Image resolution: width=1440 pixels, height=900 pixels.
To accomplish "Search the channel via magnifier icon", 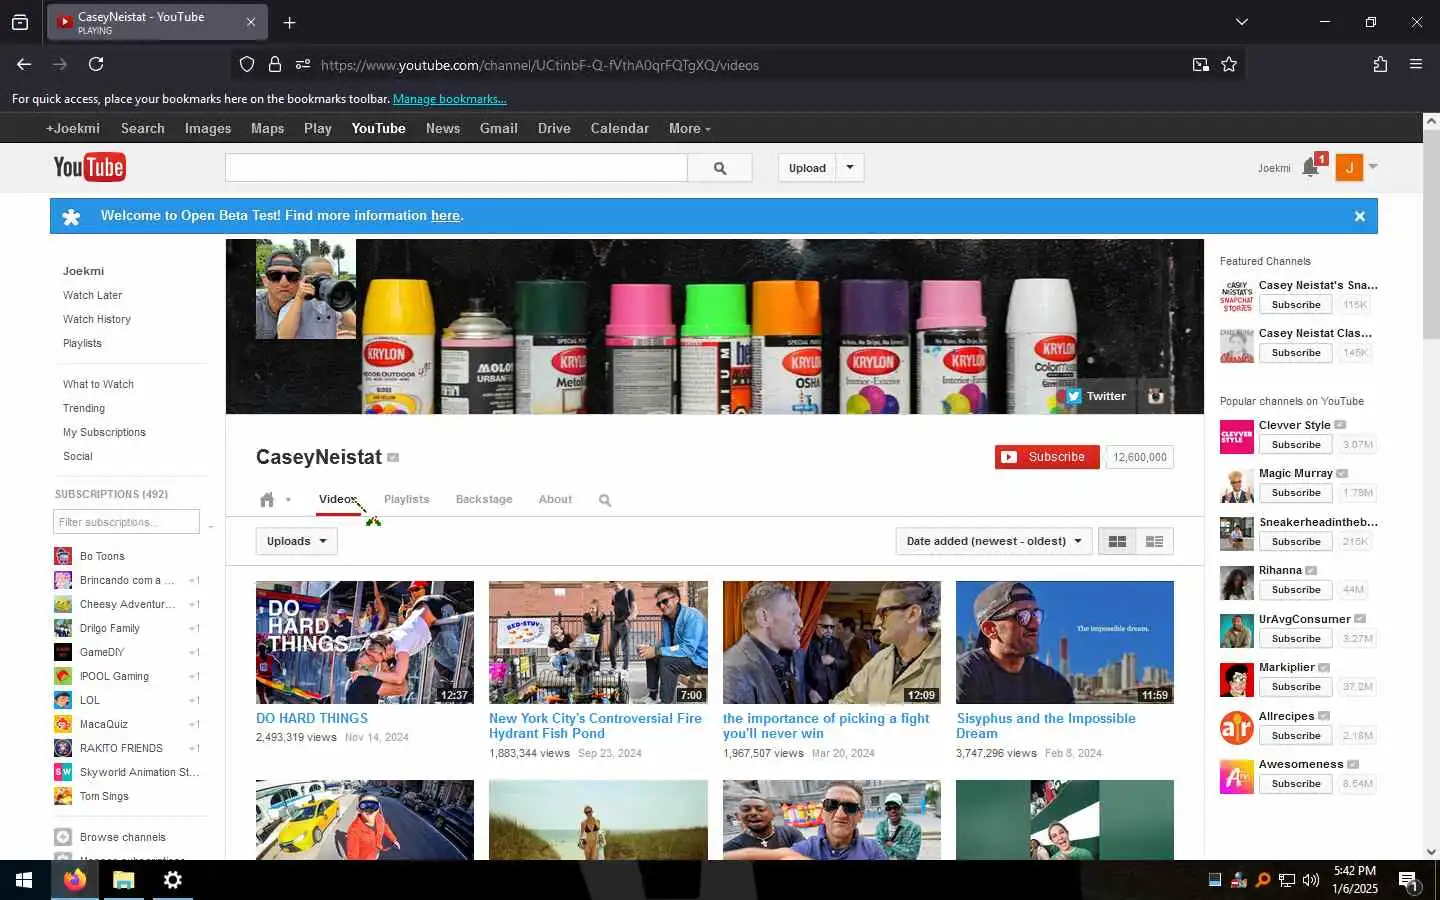I will tap(605, 500).
